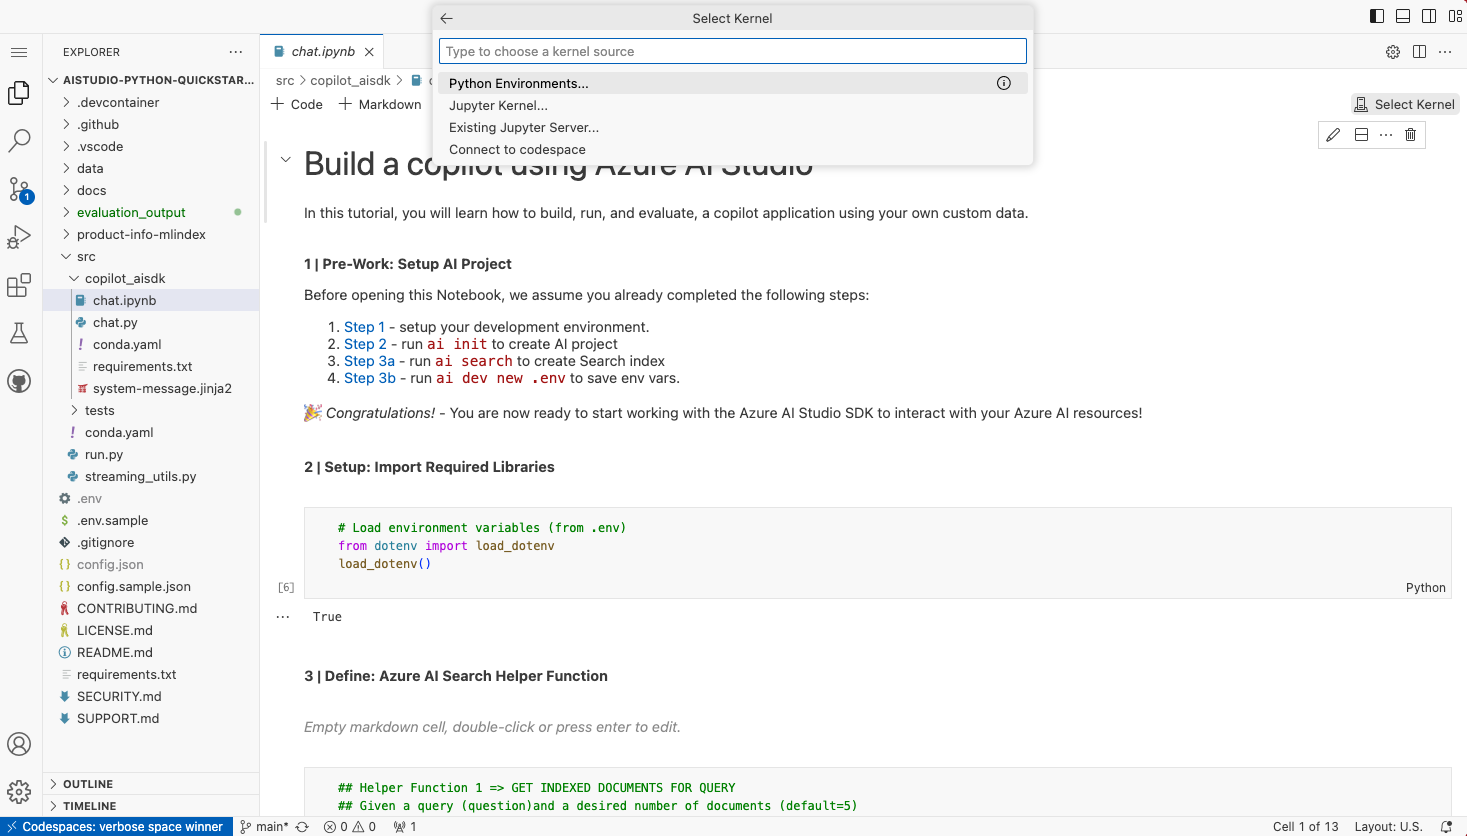Open the main* branch picker
Image resolution: width=1467 pixels, height=836 pixels.
(264, 827)
